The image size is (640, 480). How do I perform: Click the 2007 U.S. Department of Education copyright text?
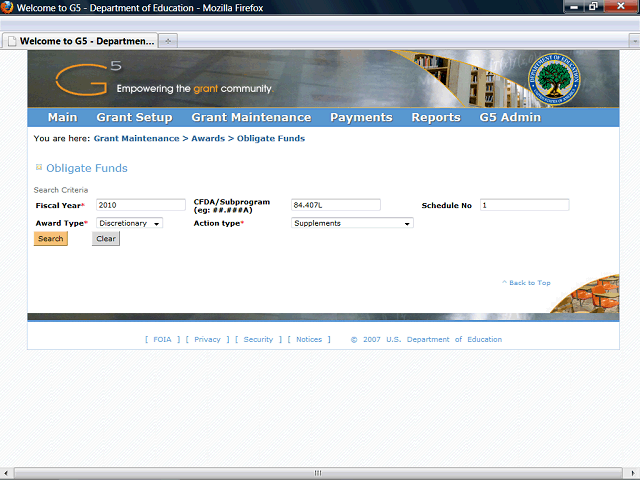[x=426, y=339]
